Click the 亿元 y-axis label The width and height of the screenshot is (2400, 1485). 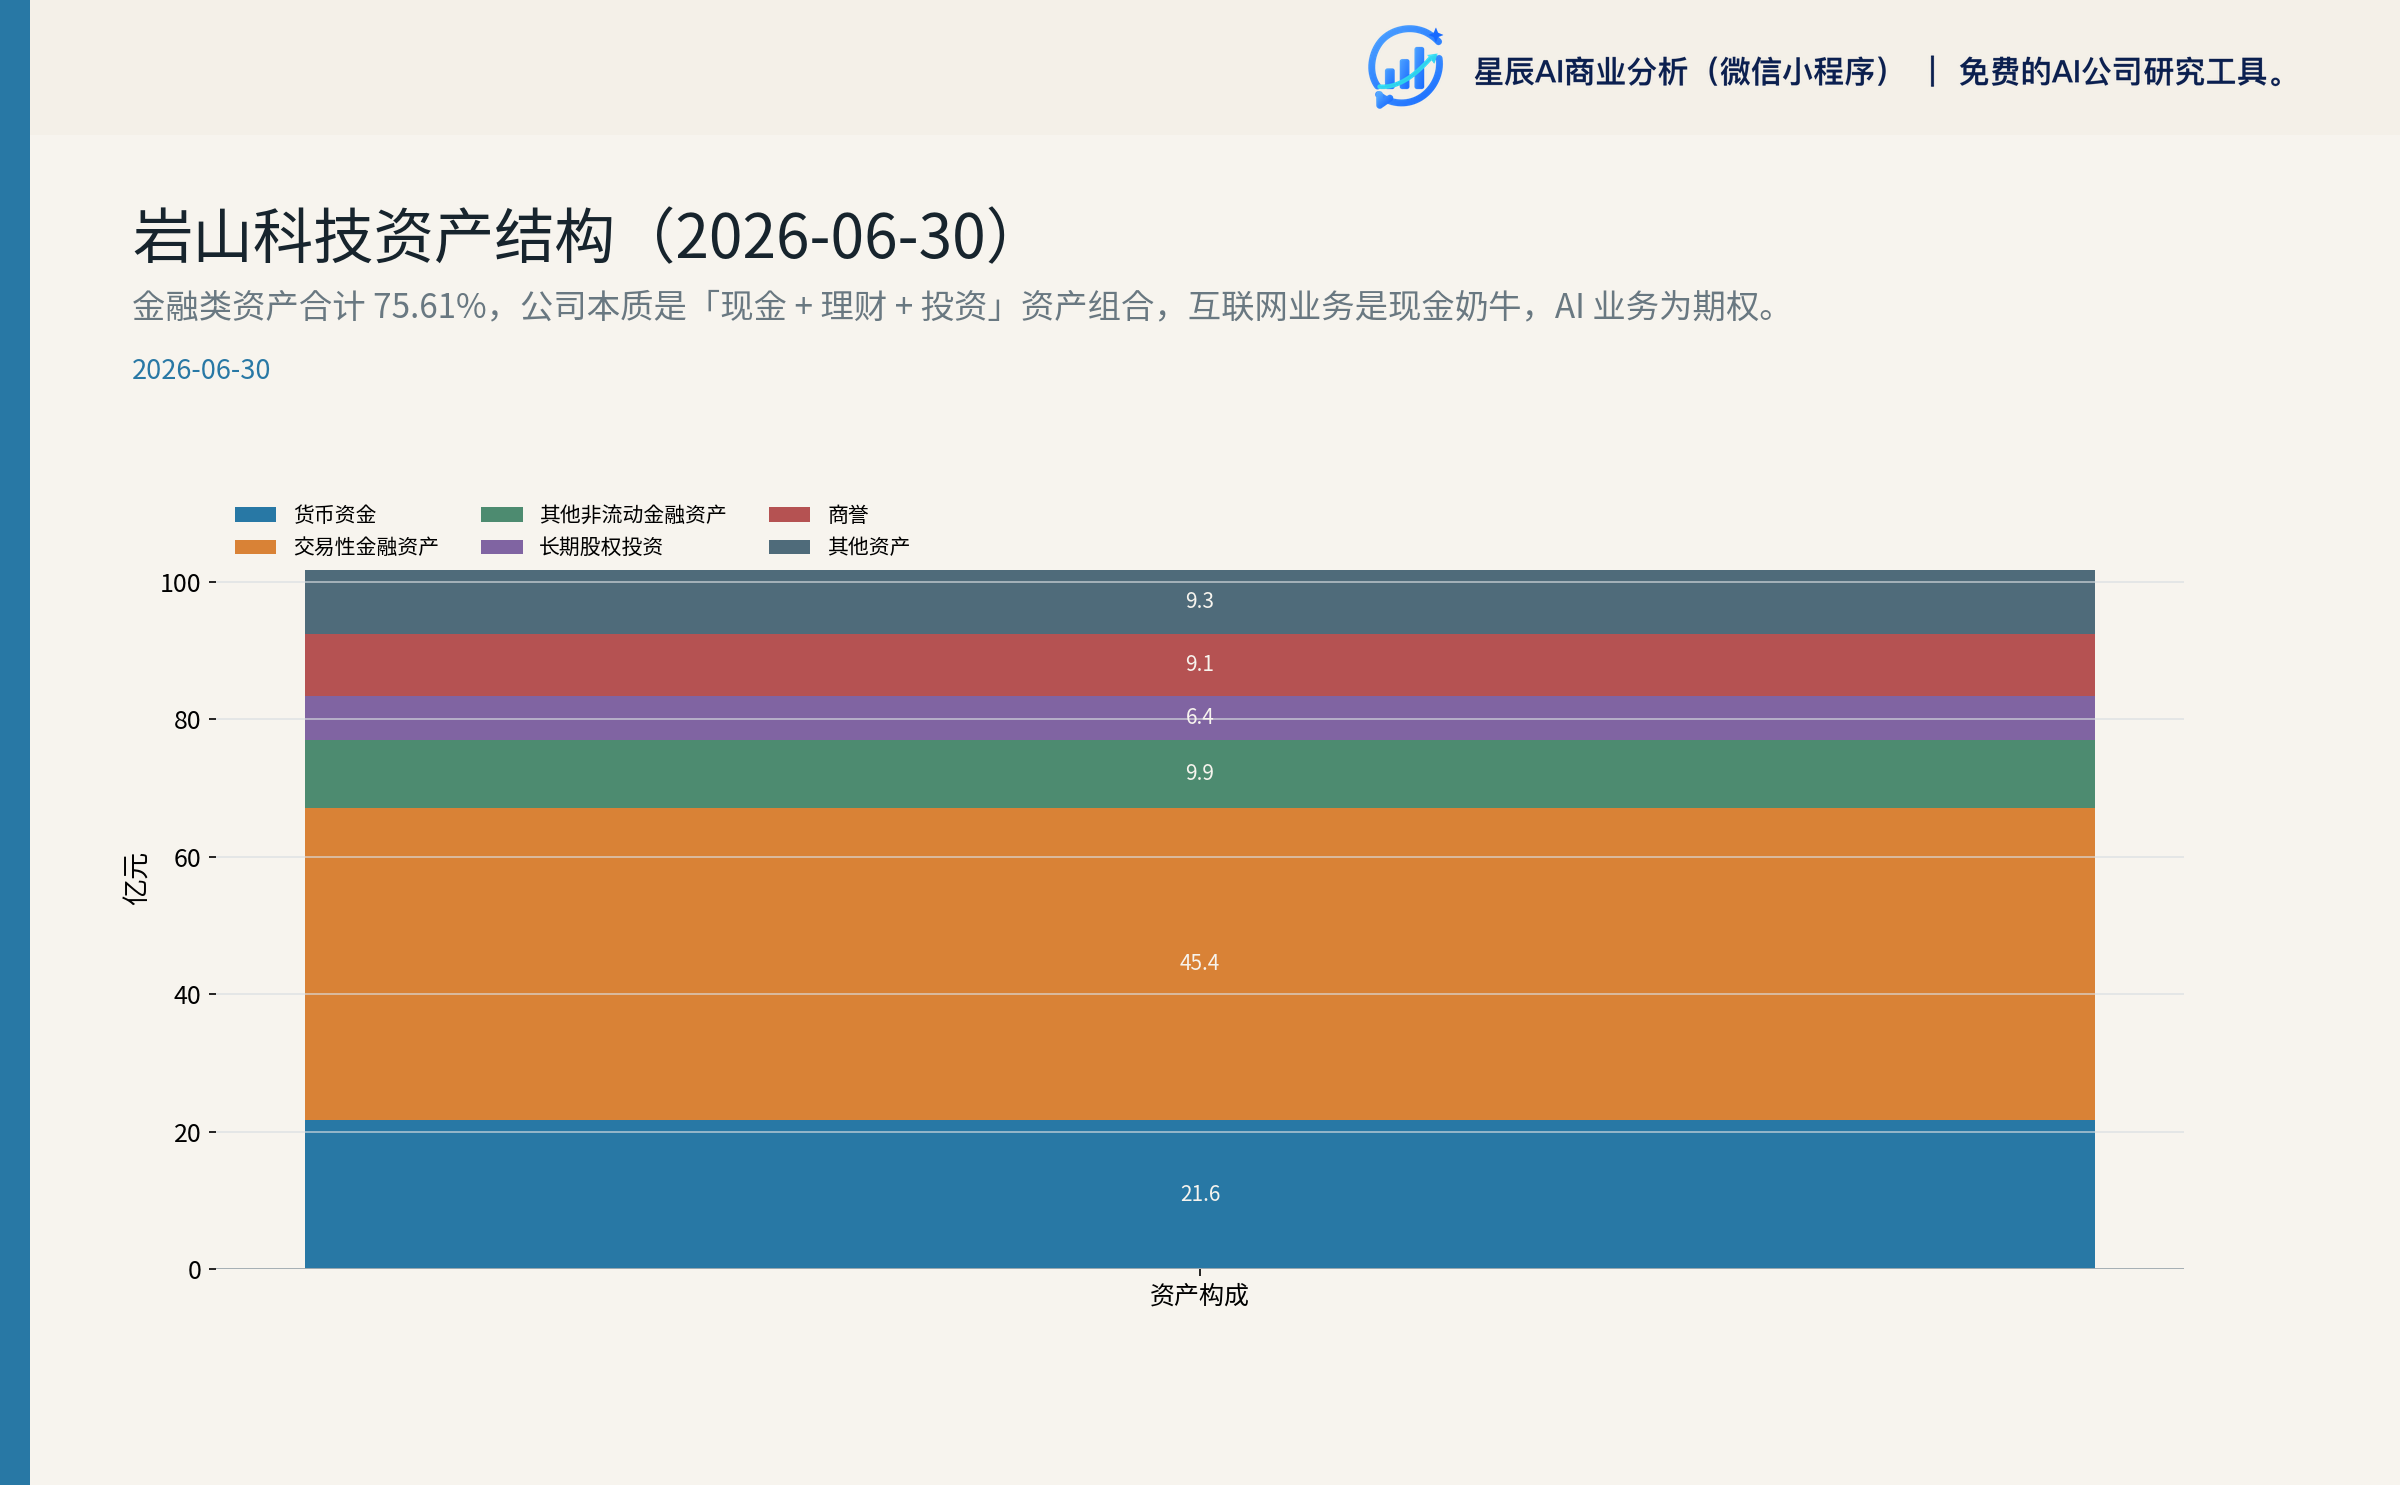pos(136,879)
